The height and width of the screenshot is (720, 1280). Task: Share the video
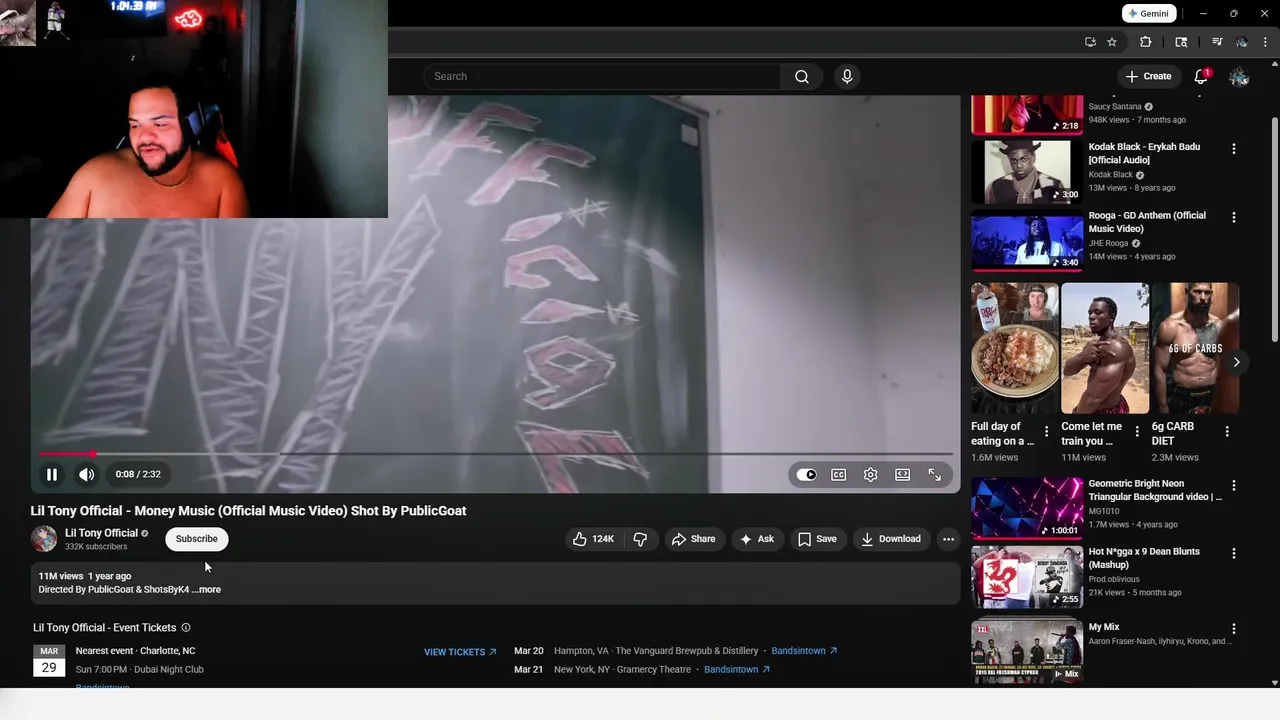(x=694, y=539)
